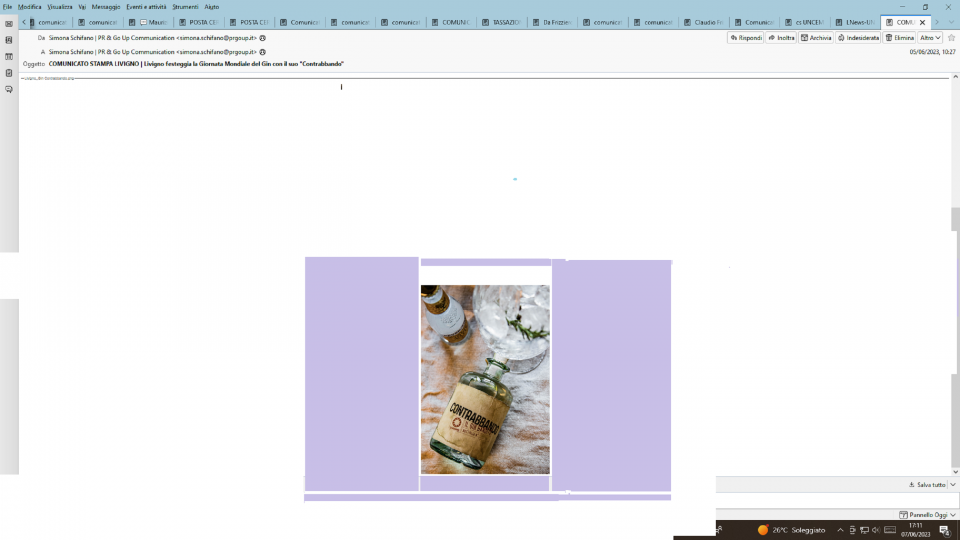Delete the message with Elimina
Viewport: 960px width, 540px height.
coord(899,38)
